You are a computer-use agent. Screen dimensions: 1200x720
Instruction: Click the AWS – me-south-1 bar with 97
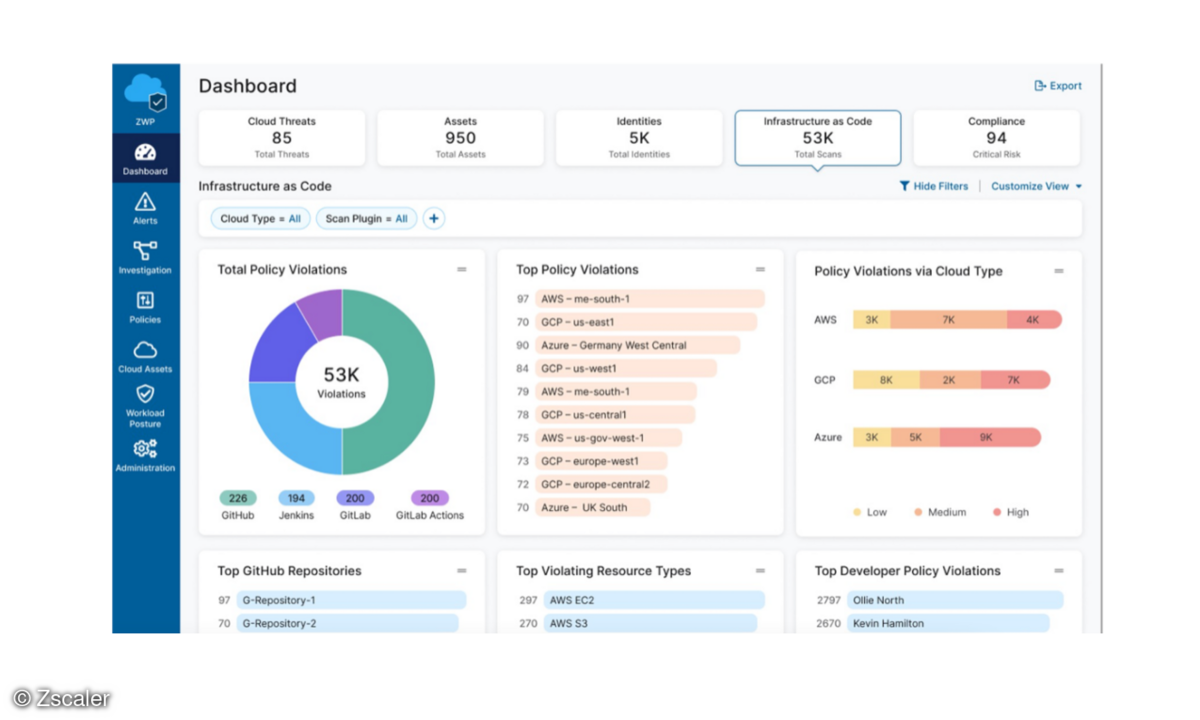(x=650, y=299)
